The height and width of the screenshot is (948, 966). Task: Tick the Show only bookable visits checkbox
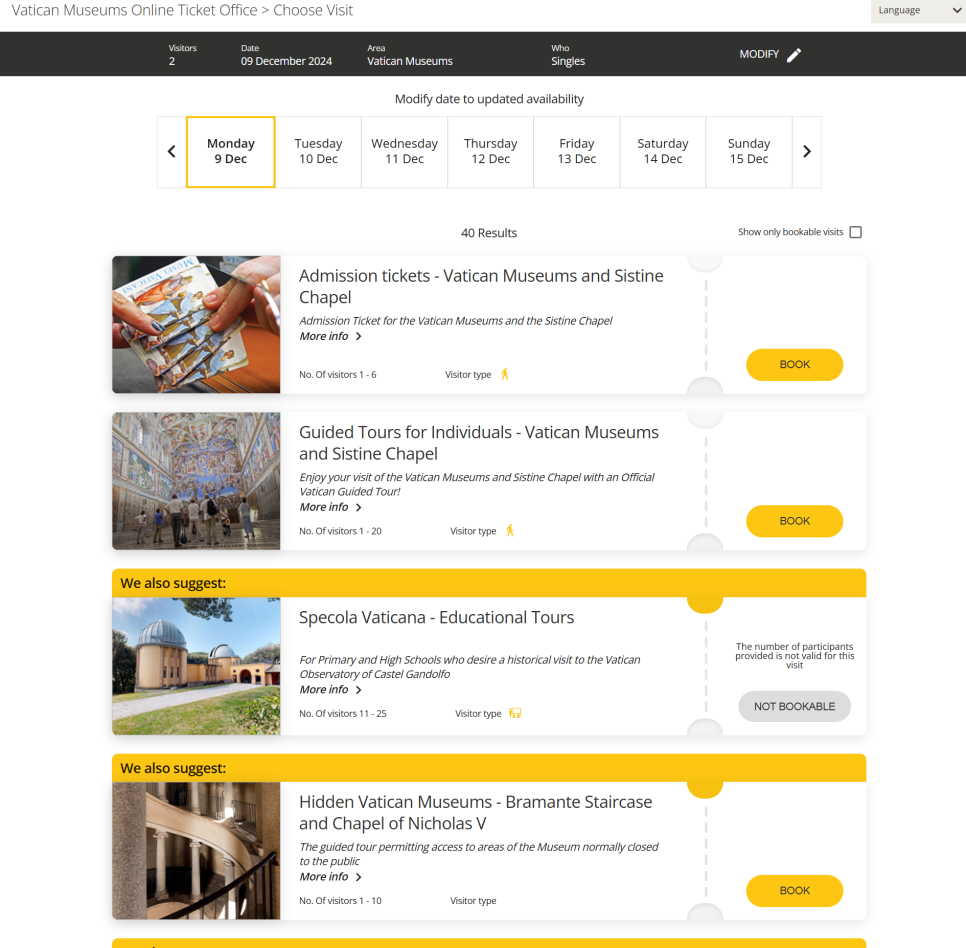(x=855, y=232)
